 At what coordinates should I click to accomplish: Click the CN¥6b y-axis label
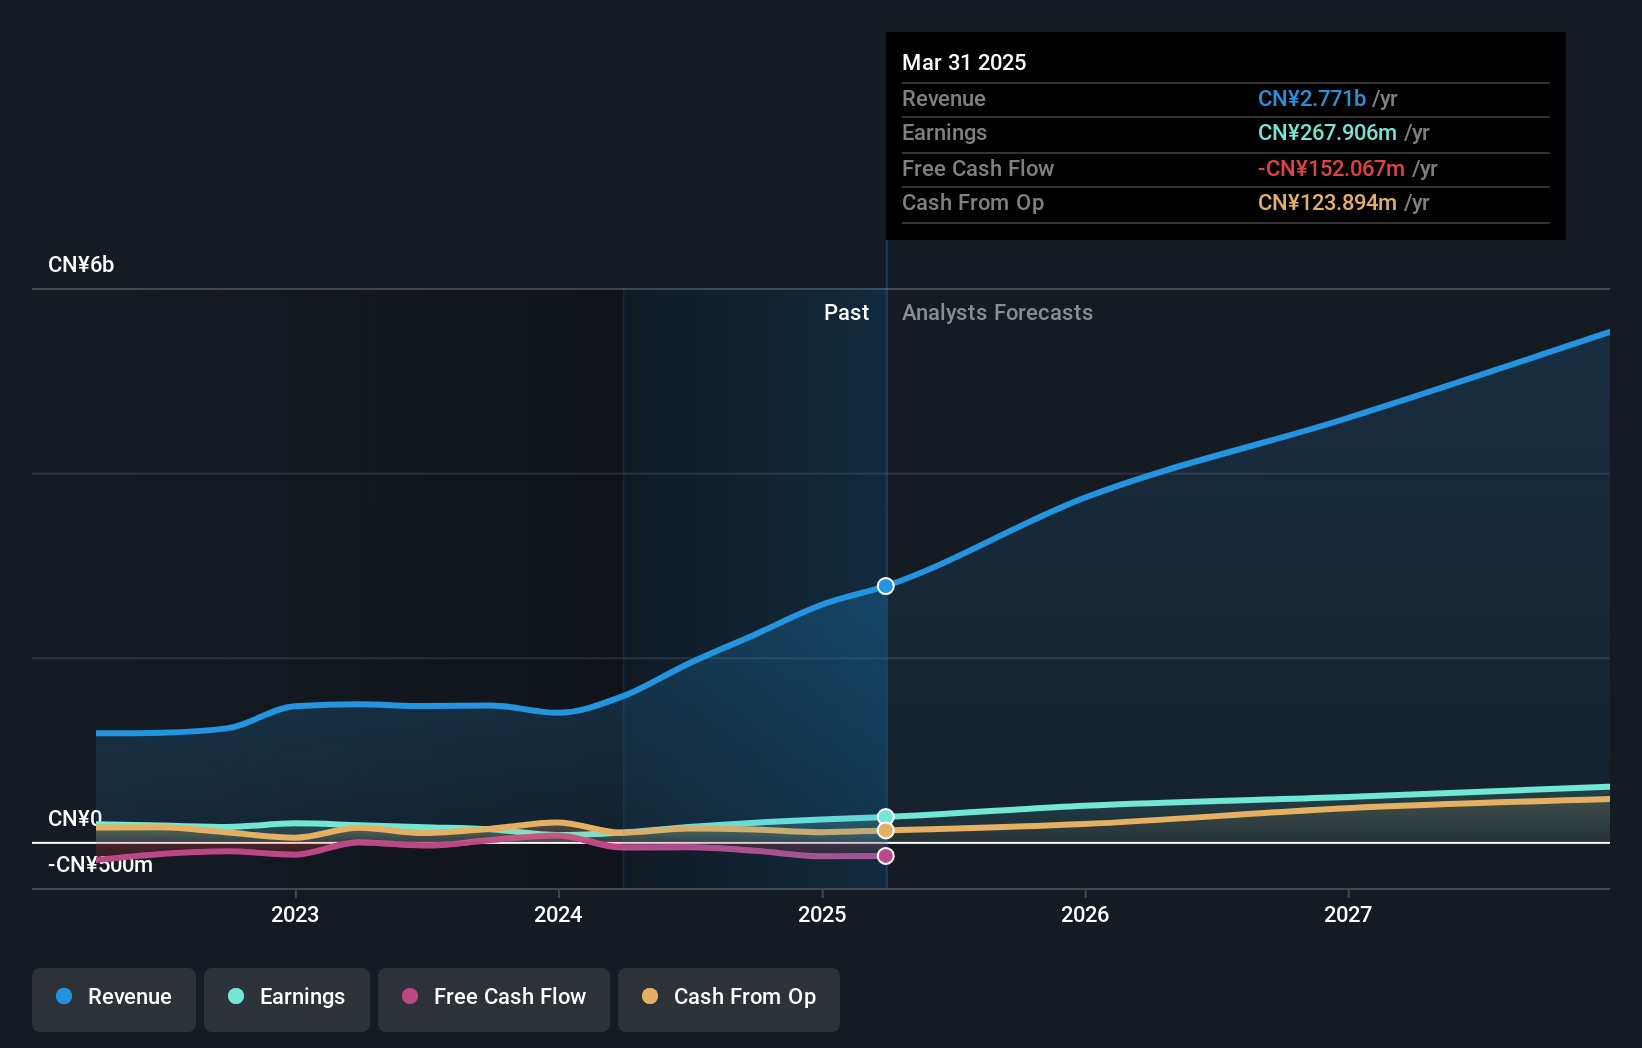coord(81,265)
